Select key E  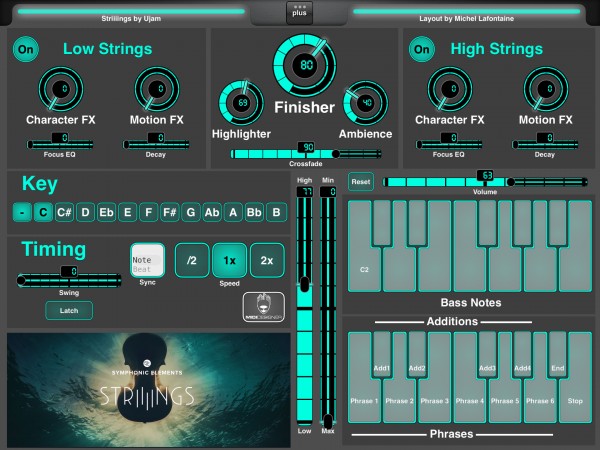[x=127, y=212]
